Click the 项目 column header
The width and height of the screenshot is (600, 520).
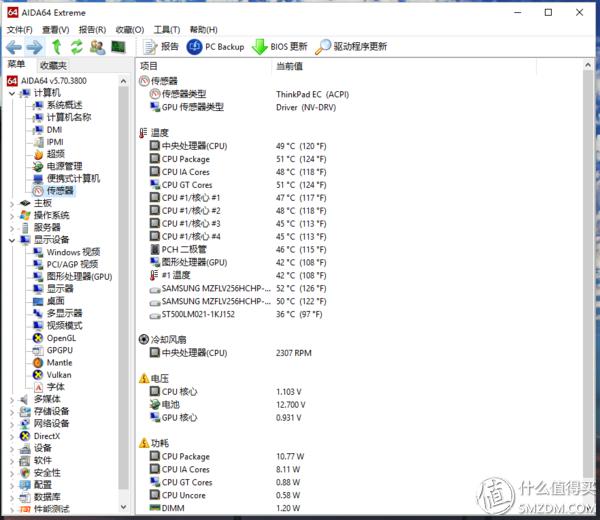pyautogui.click(x=148, y=66)
